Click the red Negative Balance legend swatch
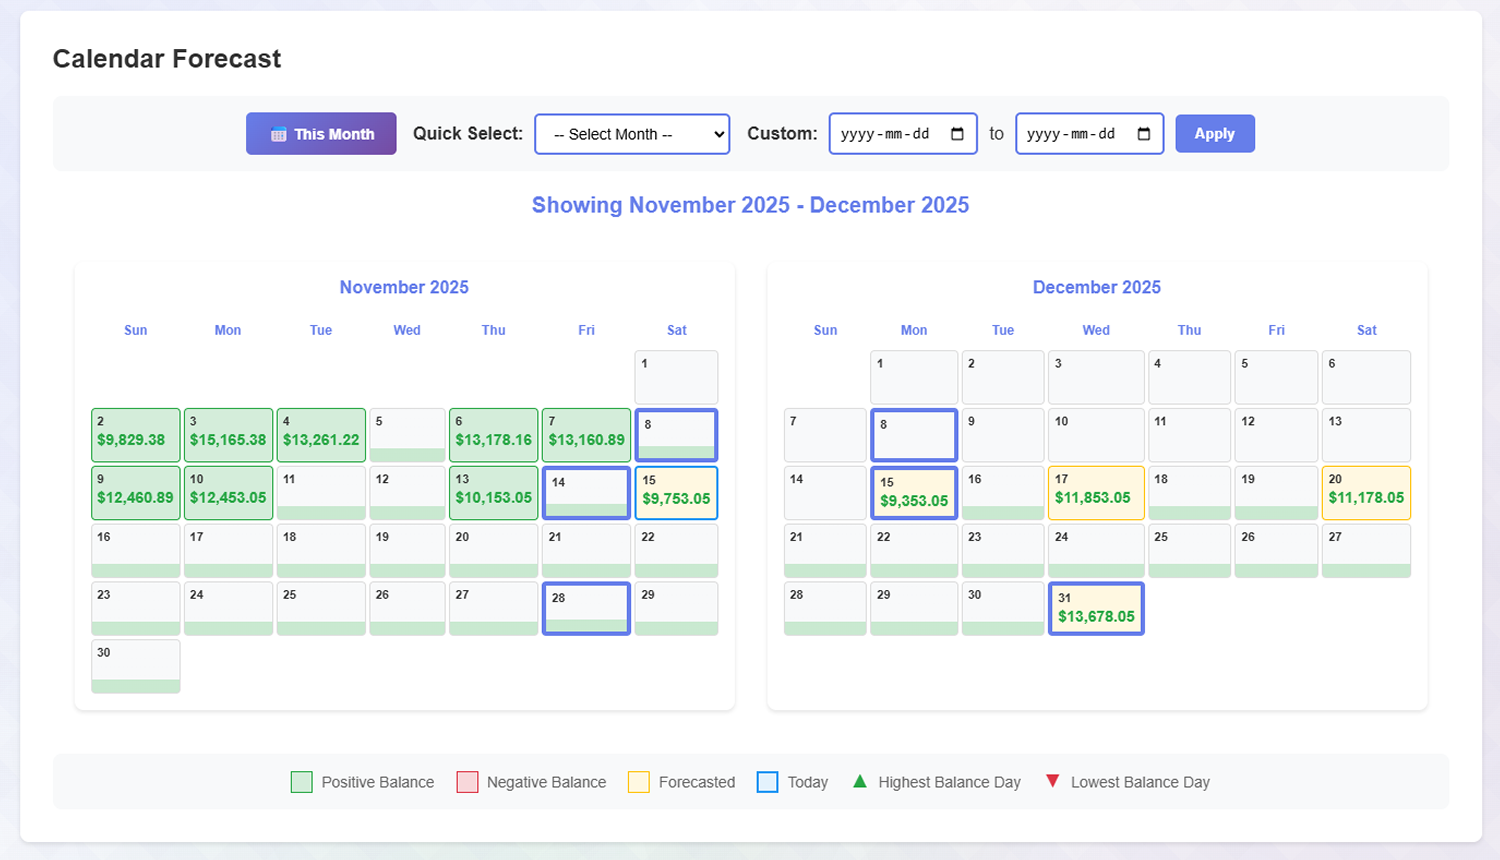Viewport: 1500px width, 860px height. (x=467, y=782)
